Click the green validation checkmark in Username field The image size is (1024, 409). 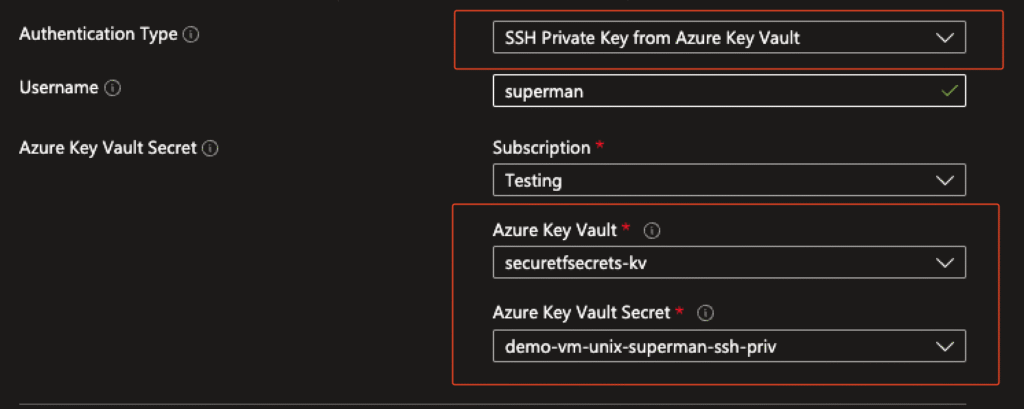[x=949, y=92]
